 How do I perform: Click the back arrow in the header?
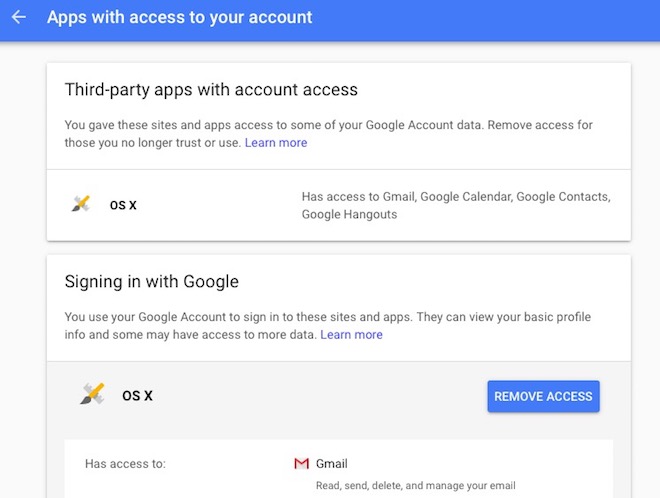pos(19,18)
